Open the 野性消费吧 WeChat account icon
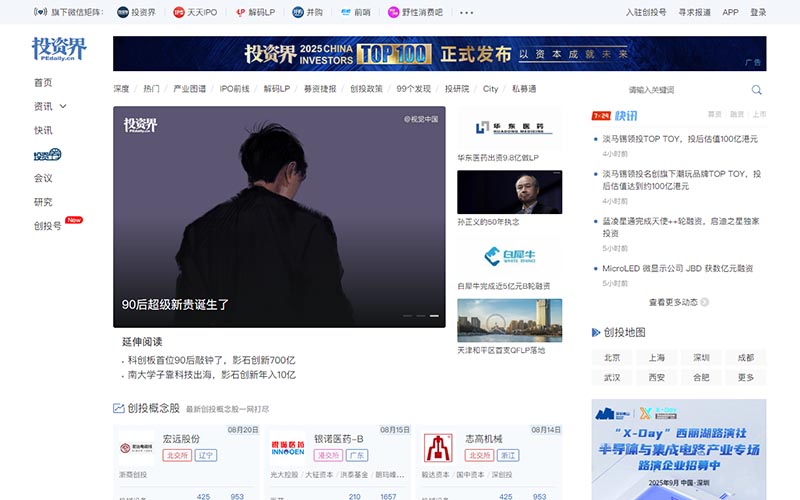The width and height of the screenshot is (800, 500). point(393,12)
